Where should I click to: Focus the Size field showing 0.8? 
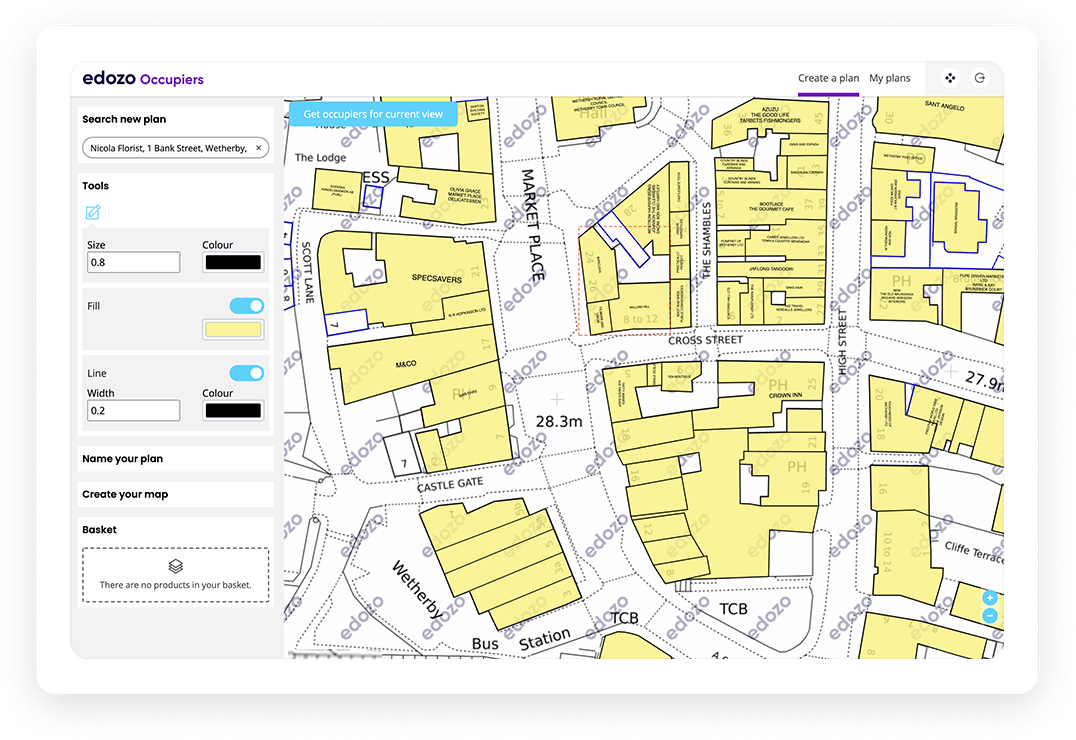[134, 262]
